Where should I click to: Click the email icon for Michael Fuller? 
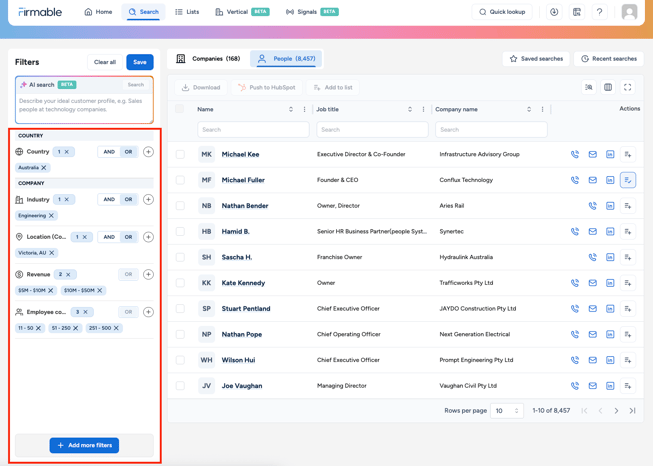click(592, 180)
